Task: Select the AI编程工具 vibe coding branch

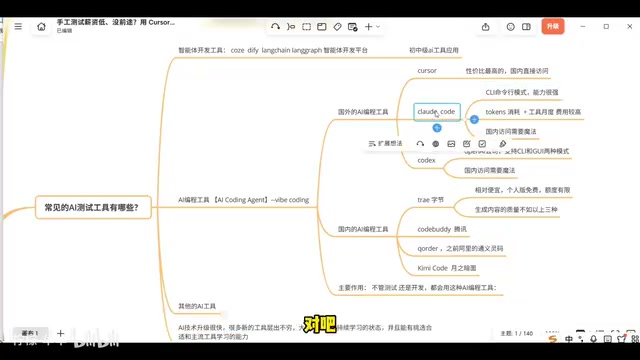Action: [x=243, y=200]
